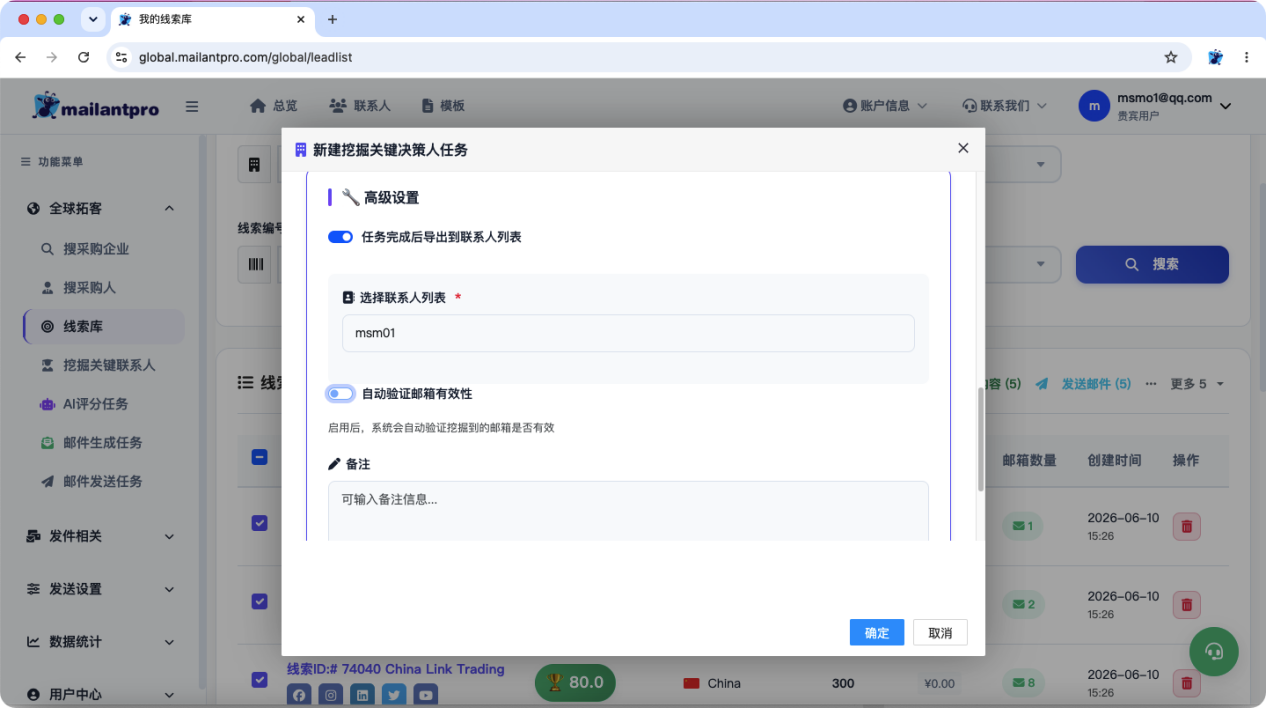Screen dimensions: 1266x708
Task: Confirm with the 确定 button
Action: point(877,632)
